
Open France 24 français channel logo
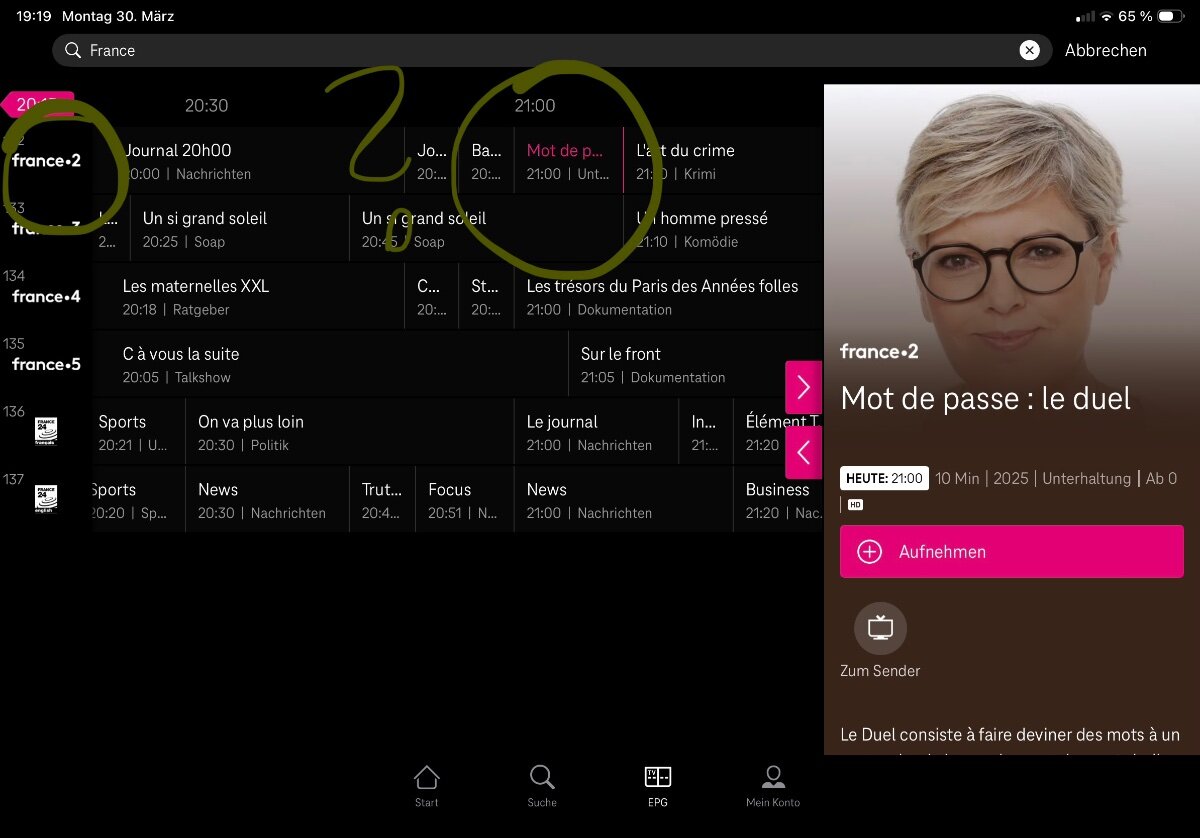pyautogui.click(x=46, y=431)
